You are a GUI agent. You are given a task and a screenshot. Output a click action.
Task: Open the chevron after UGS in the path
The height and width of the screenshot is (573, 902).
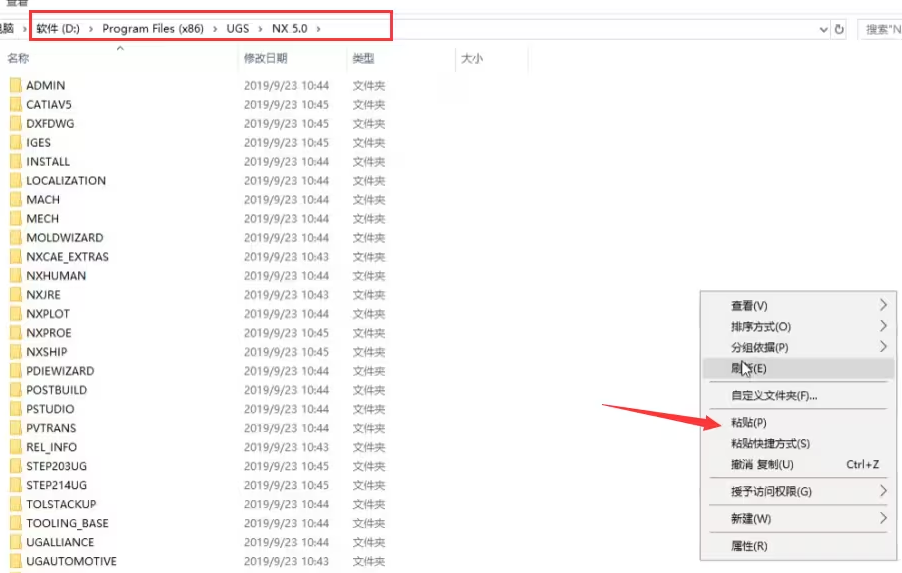point(261,29)
